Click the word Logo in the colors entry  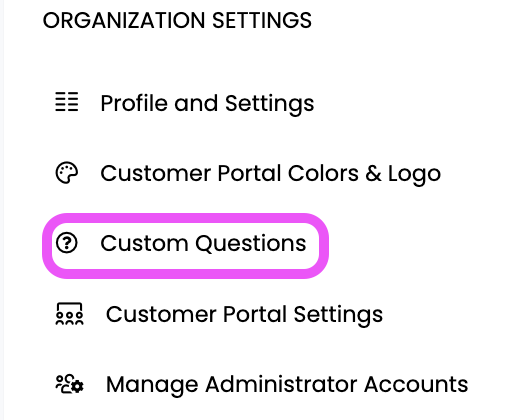414,175
